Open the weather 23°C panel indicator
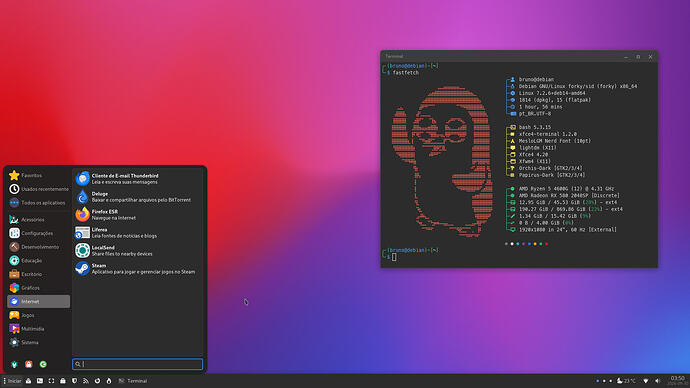This screenshot has width=690, height=388. [x=626, y=381]
